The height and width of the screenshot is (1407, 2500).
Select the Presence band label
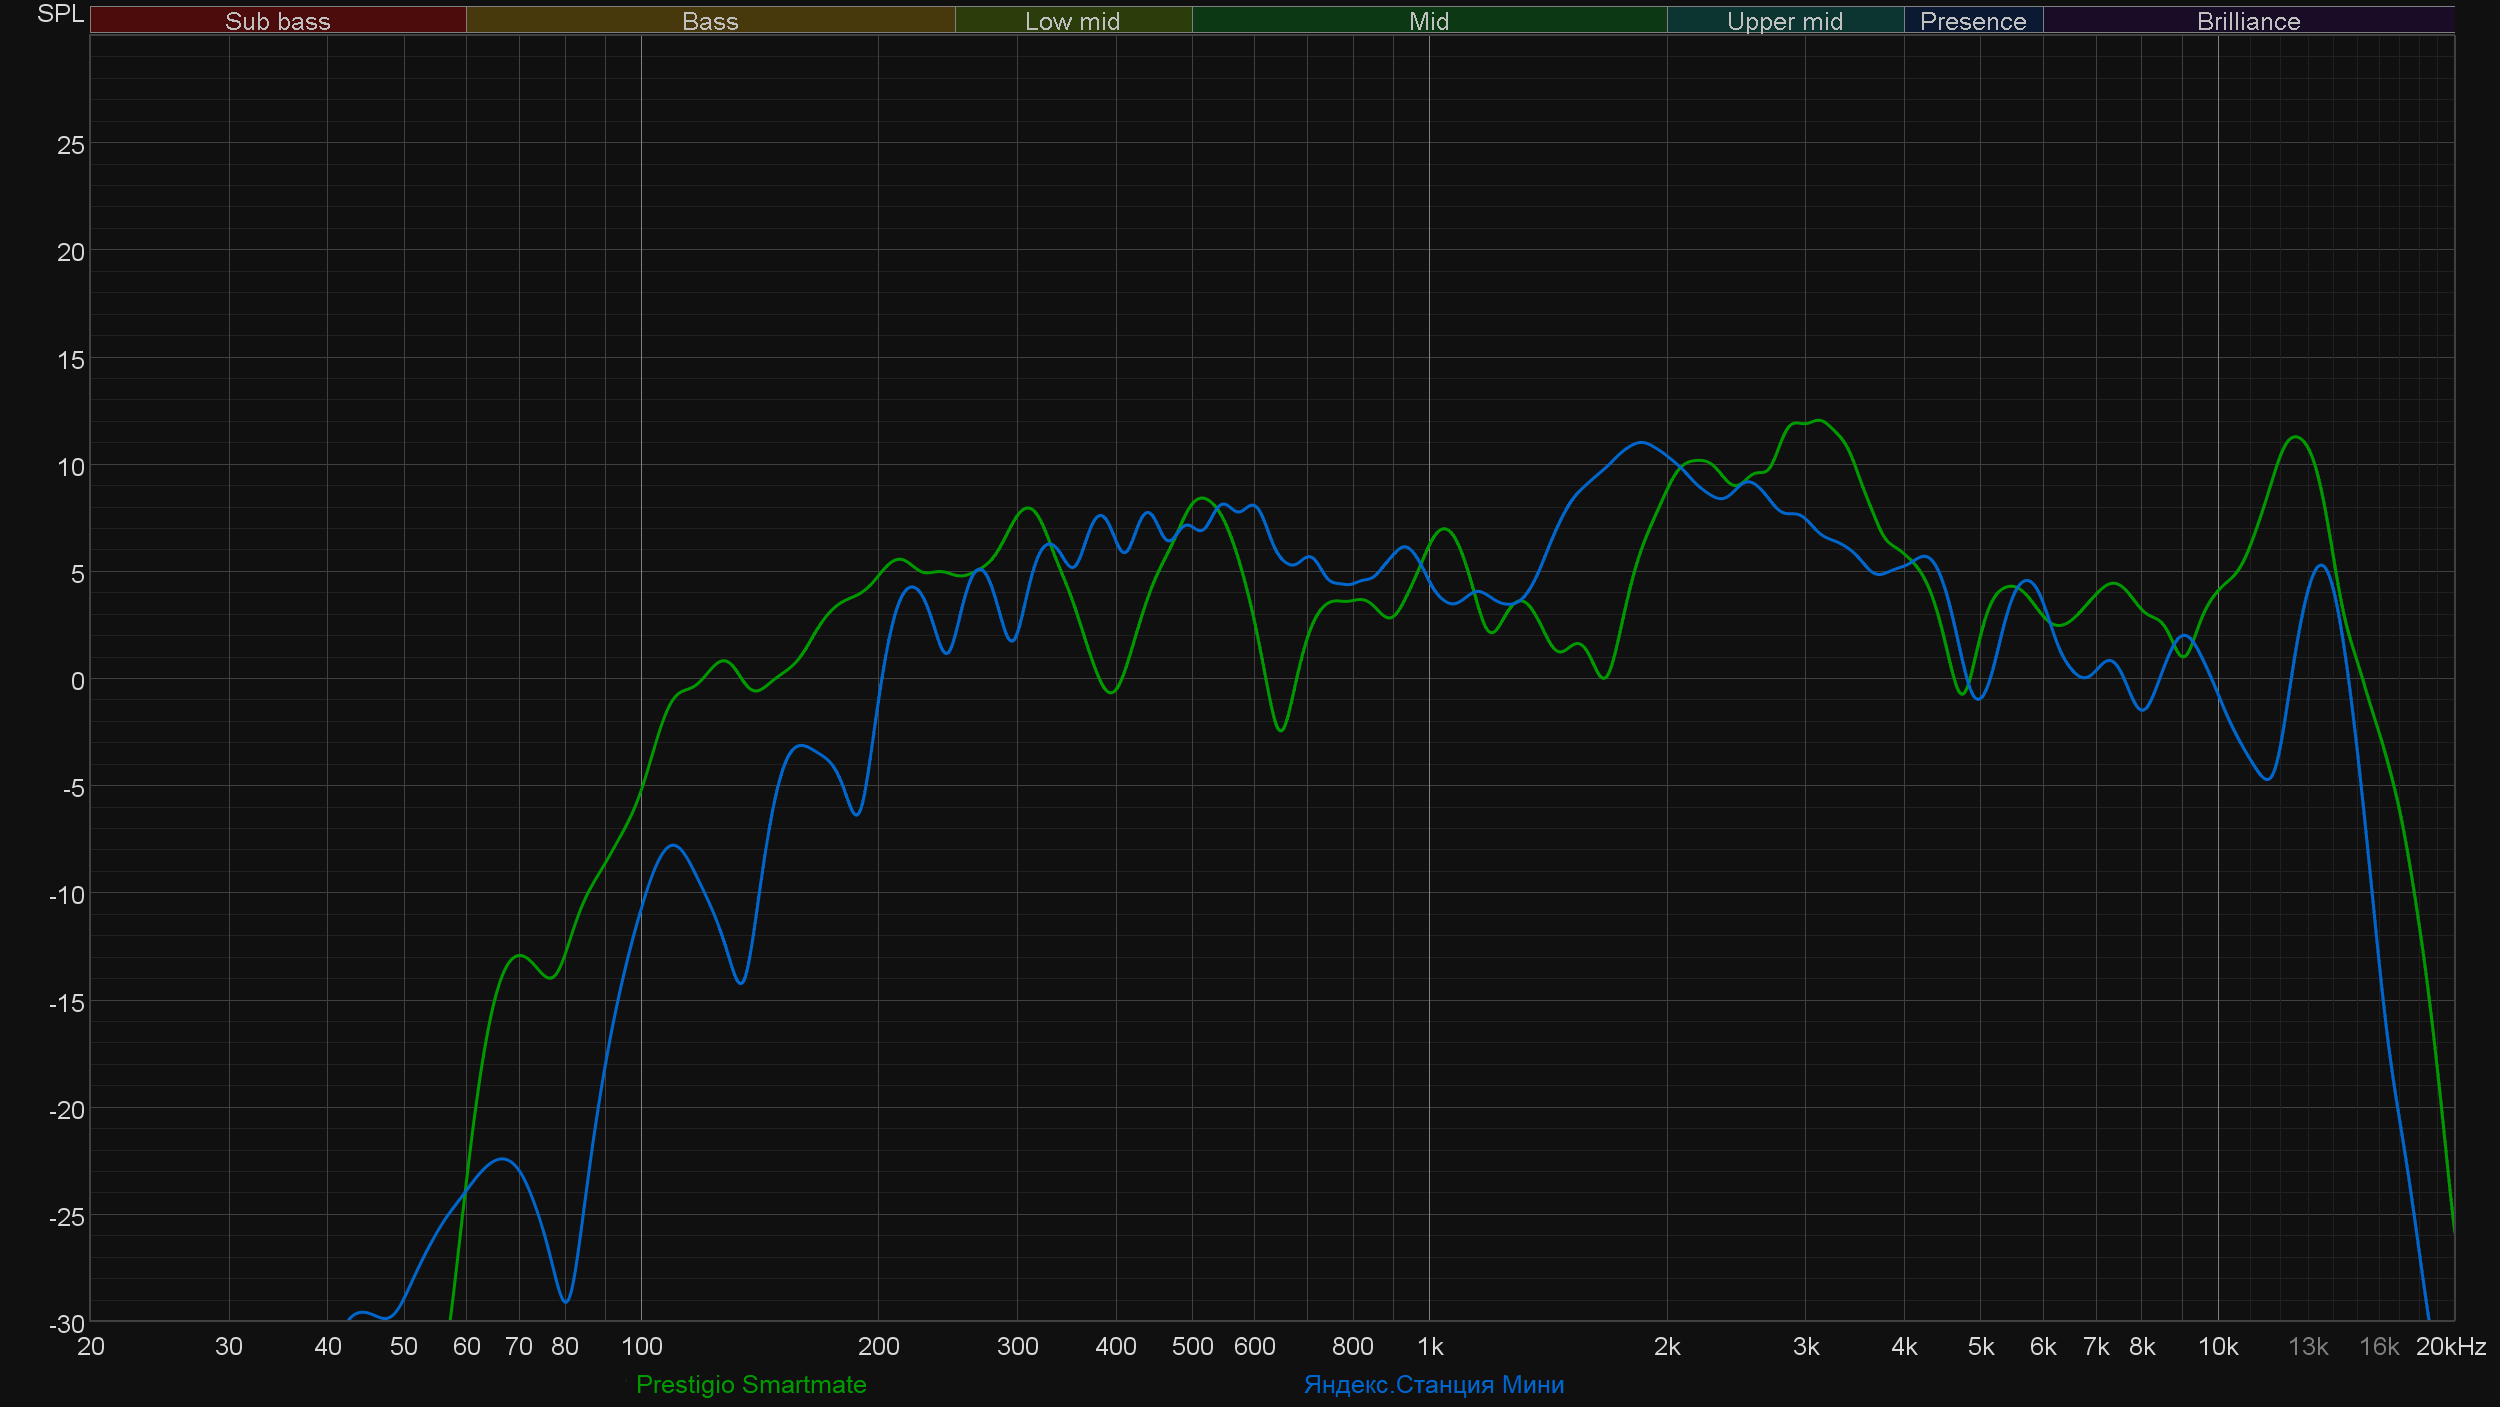click(x=1972, y=21)
